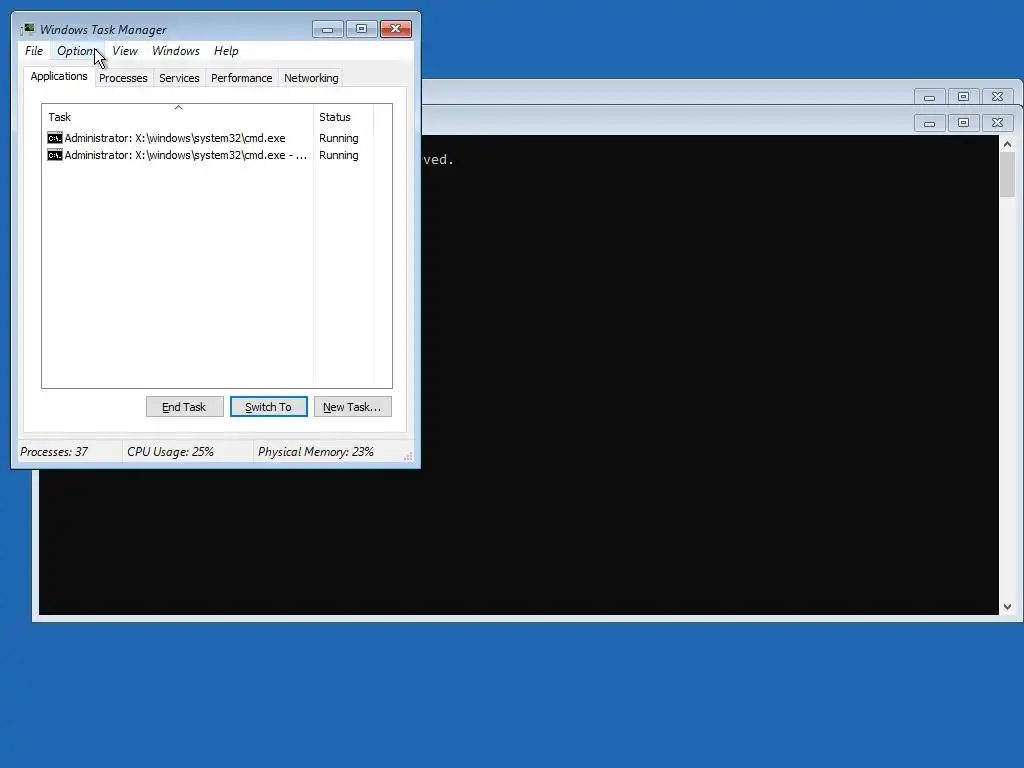Click the Physical Memory: 23% status entry
This screenshot has height=768, width=1024.
point(315,452)
